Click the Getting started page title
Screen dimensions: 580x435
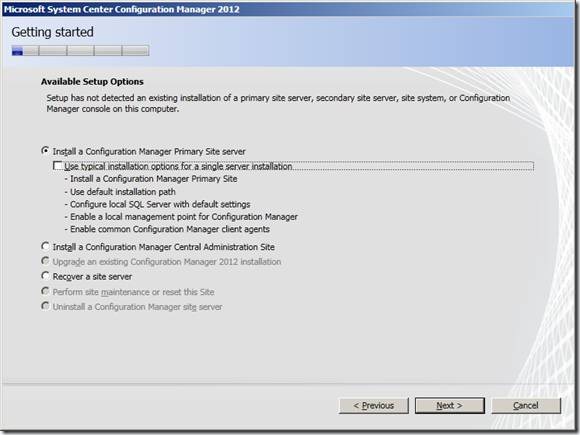(53, 32)
